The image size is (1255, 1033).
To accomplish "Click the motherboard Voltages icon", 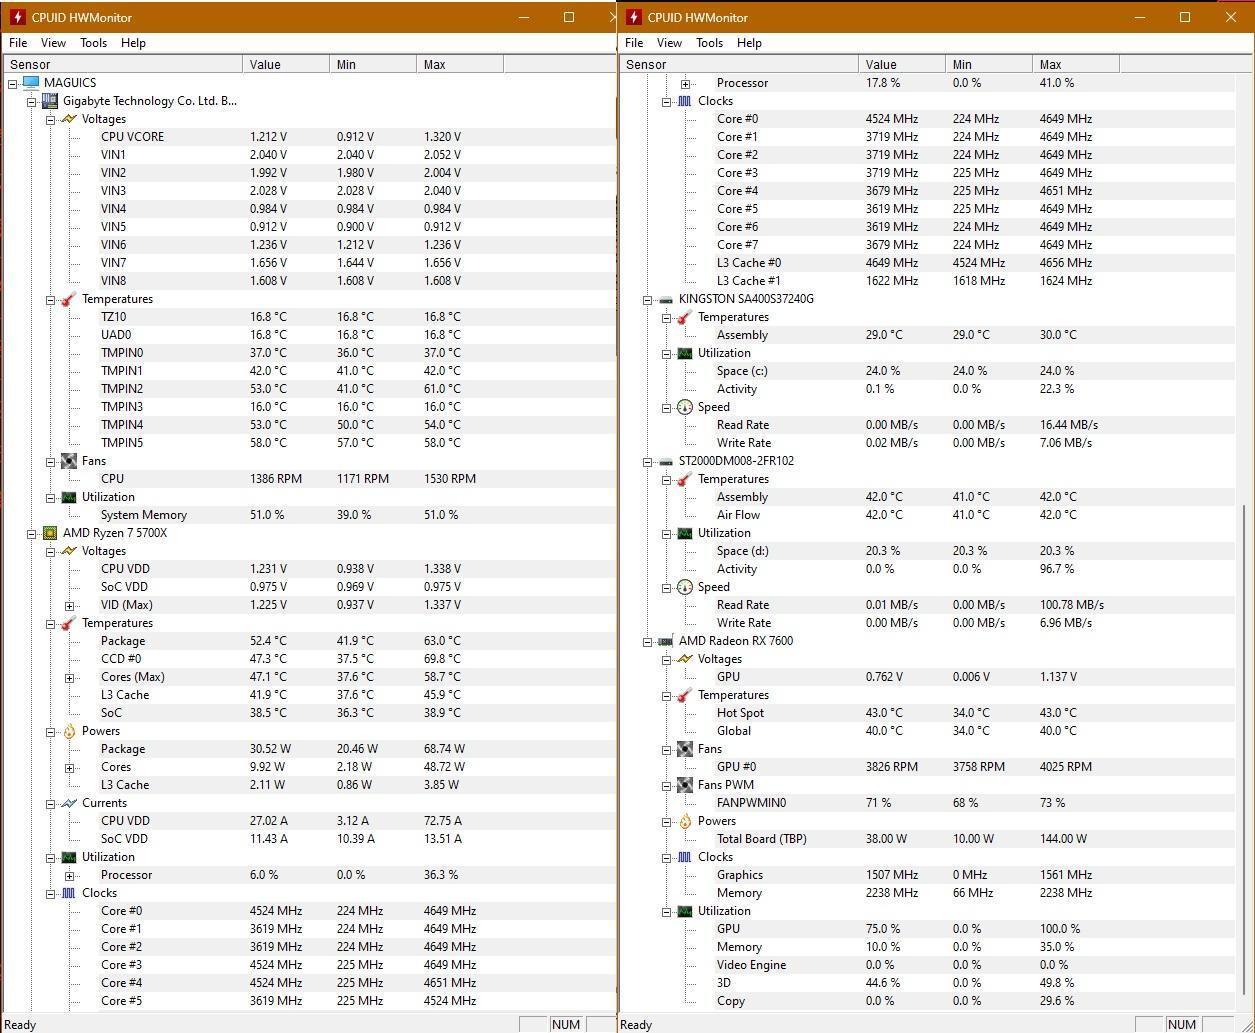I will [68, 119].
